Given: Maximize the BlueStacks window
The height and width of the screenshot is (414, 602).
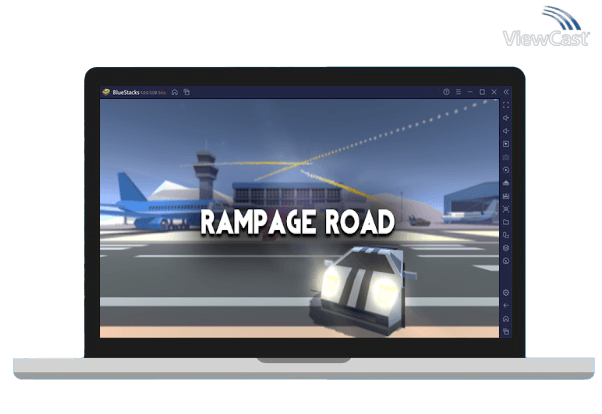Looking at the screenshot, I should click(x=482, y=92).
